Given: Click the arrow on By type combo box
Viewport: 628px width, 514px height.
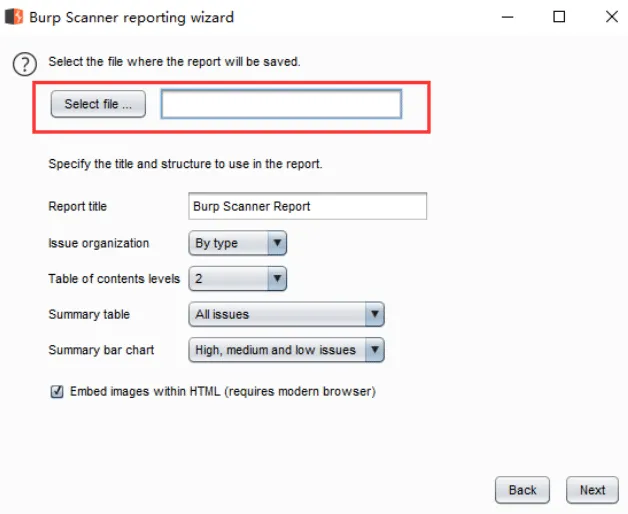Looking at the screenshot, I should tap(277, 243).
